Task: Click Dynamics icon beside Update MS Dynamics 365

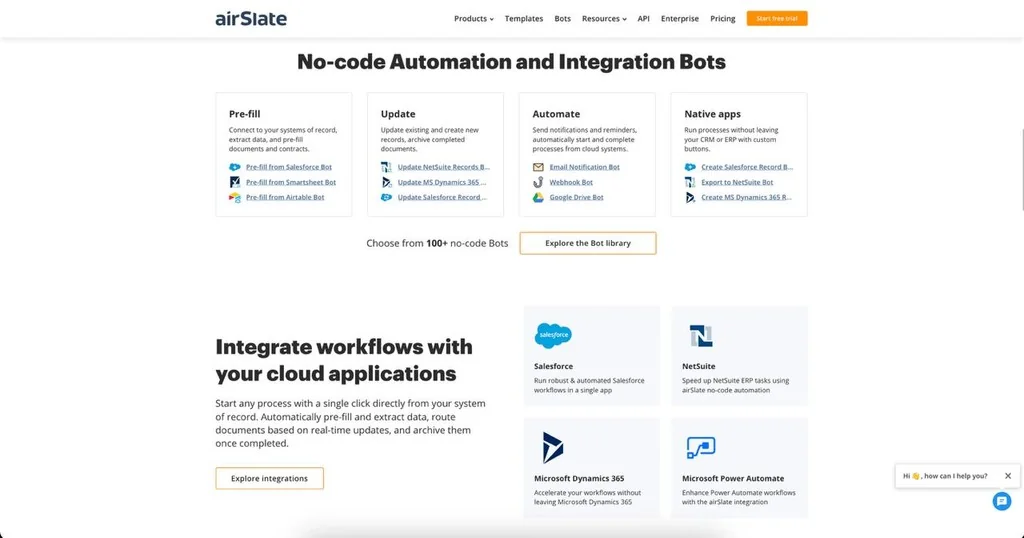Action: 387,182
